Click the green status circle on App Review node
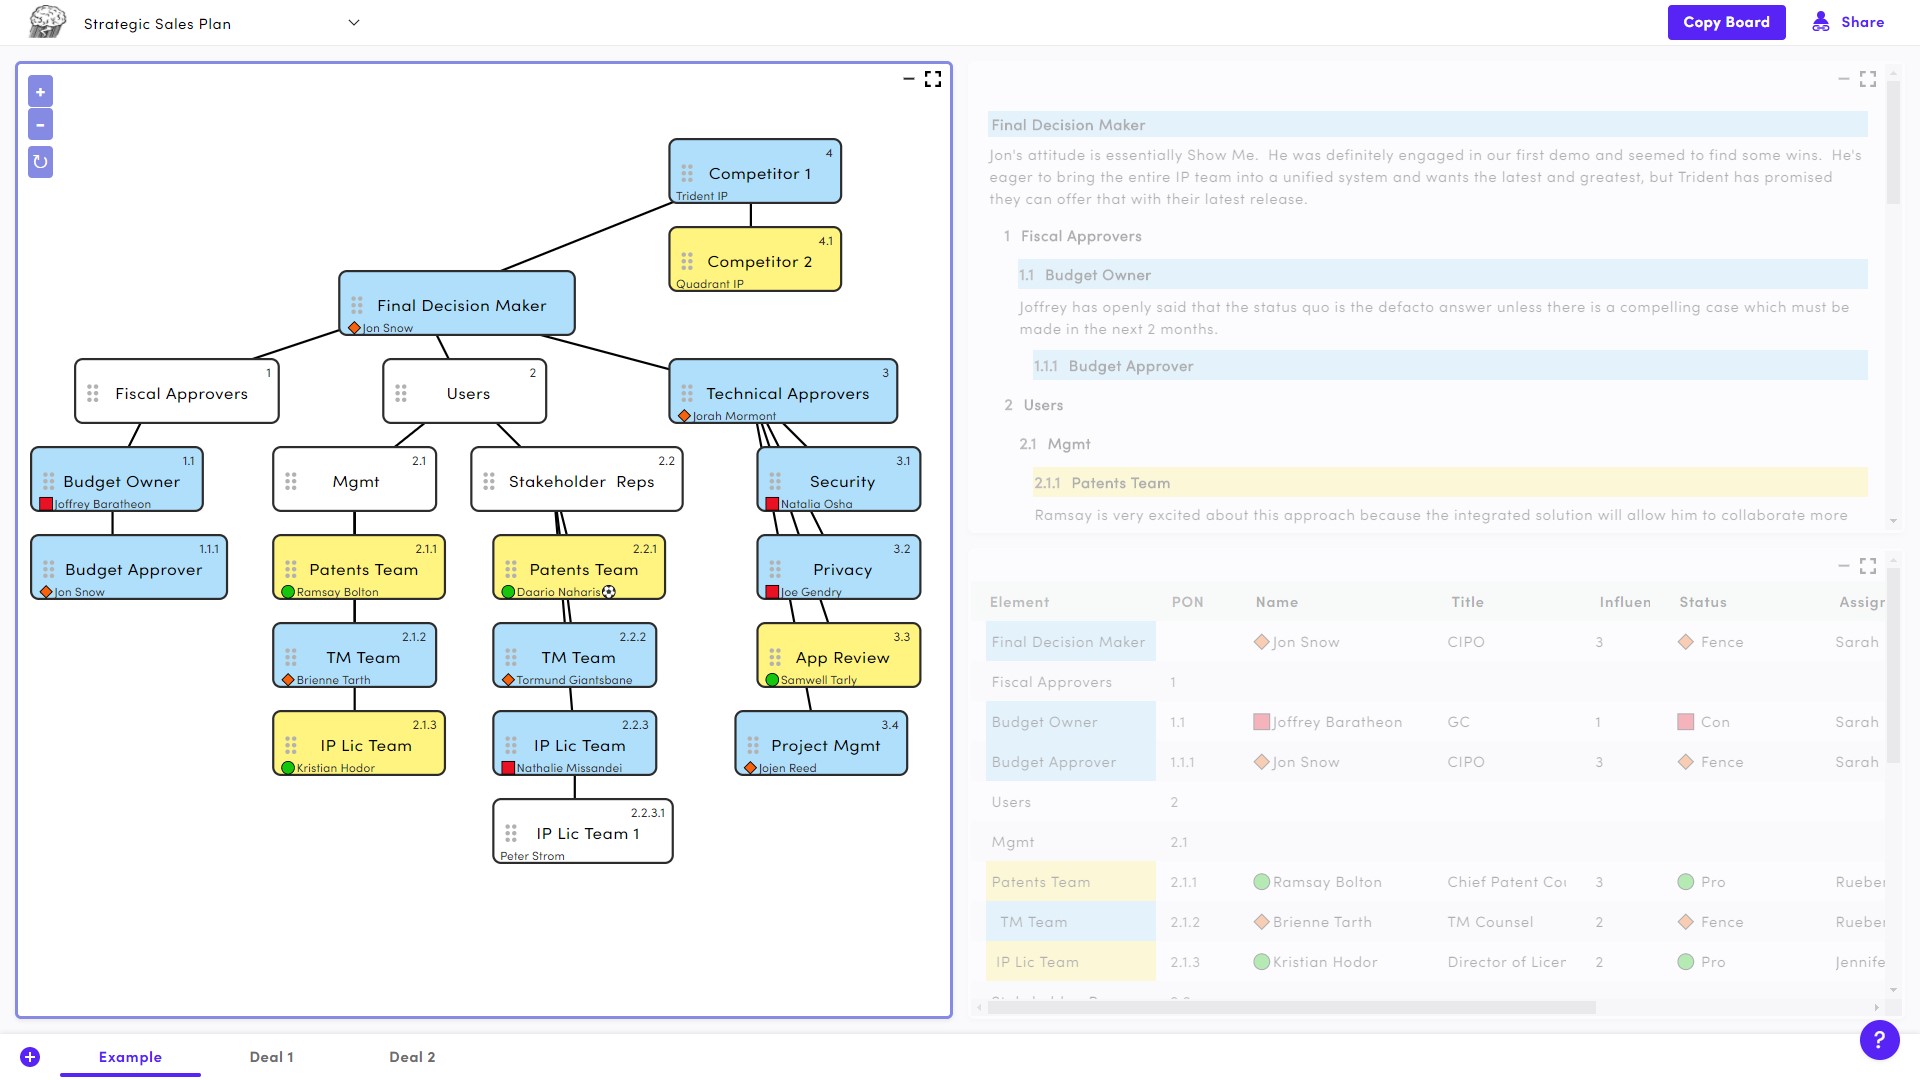 click(x=772, y=680)
